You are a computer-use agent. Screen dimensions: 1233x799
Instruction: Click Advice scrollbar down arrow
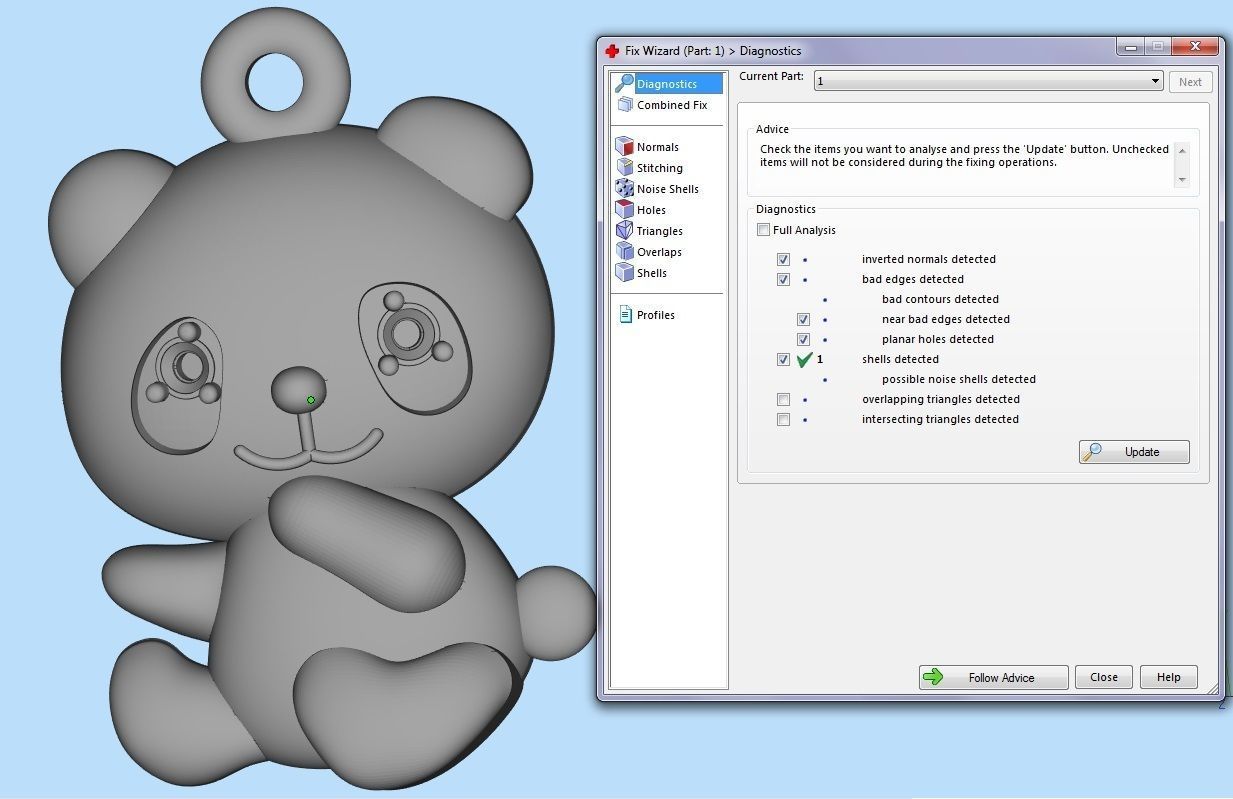(1182, 180)
